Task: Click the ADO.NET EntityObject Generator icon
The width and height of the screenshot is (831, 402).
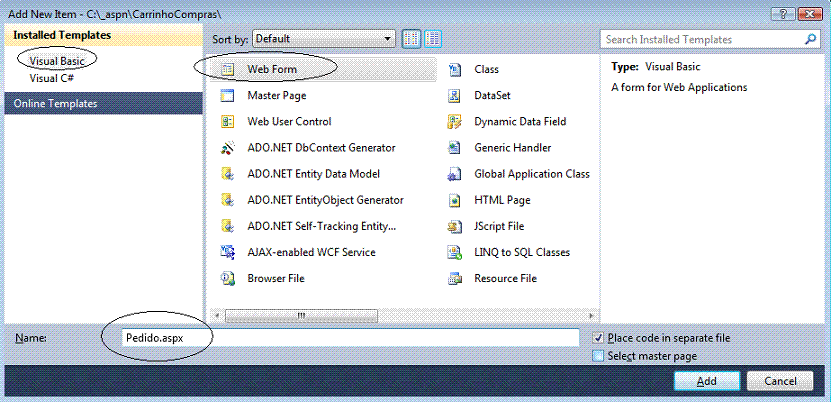Action: [x=227, y=200]
